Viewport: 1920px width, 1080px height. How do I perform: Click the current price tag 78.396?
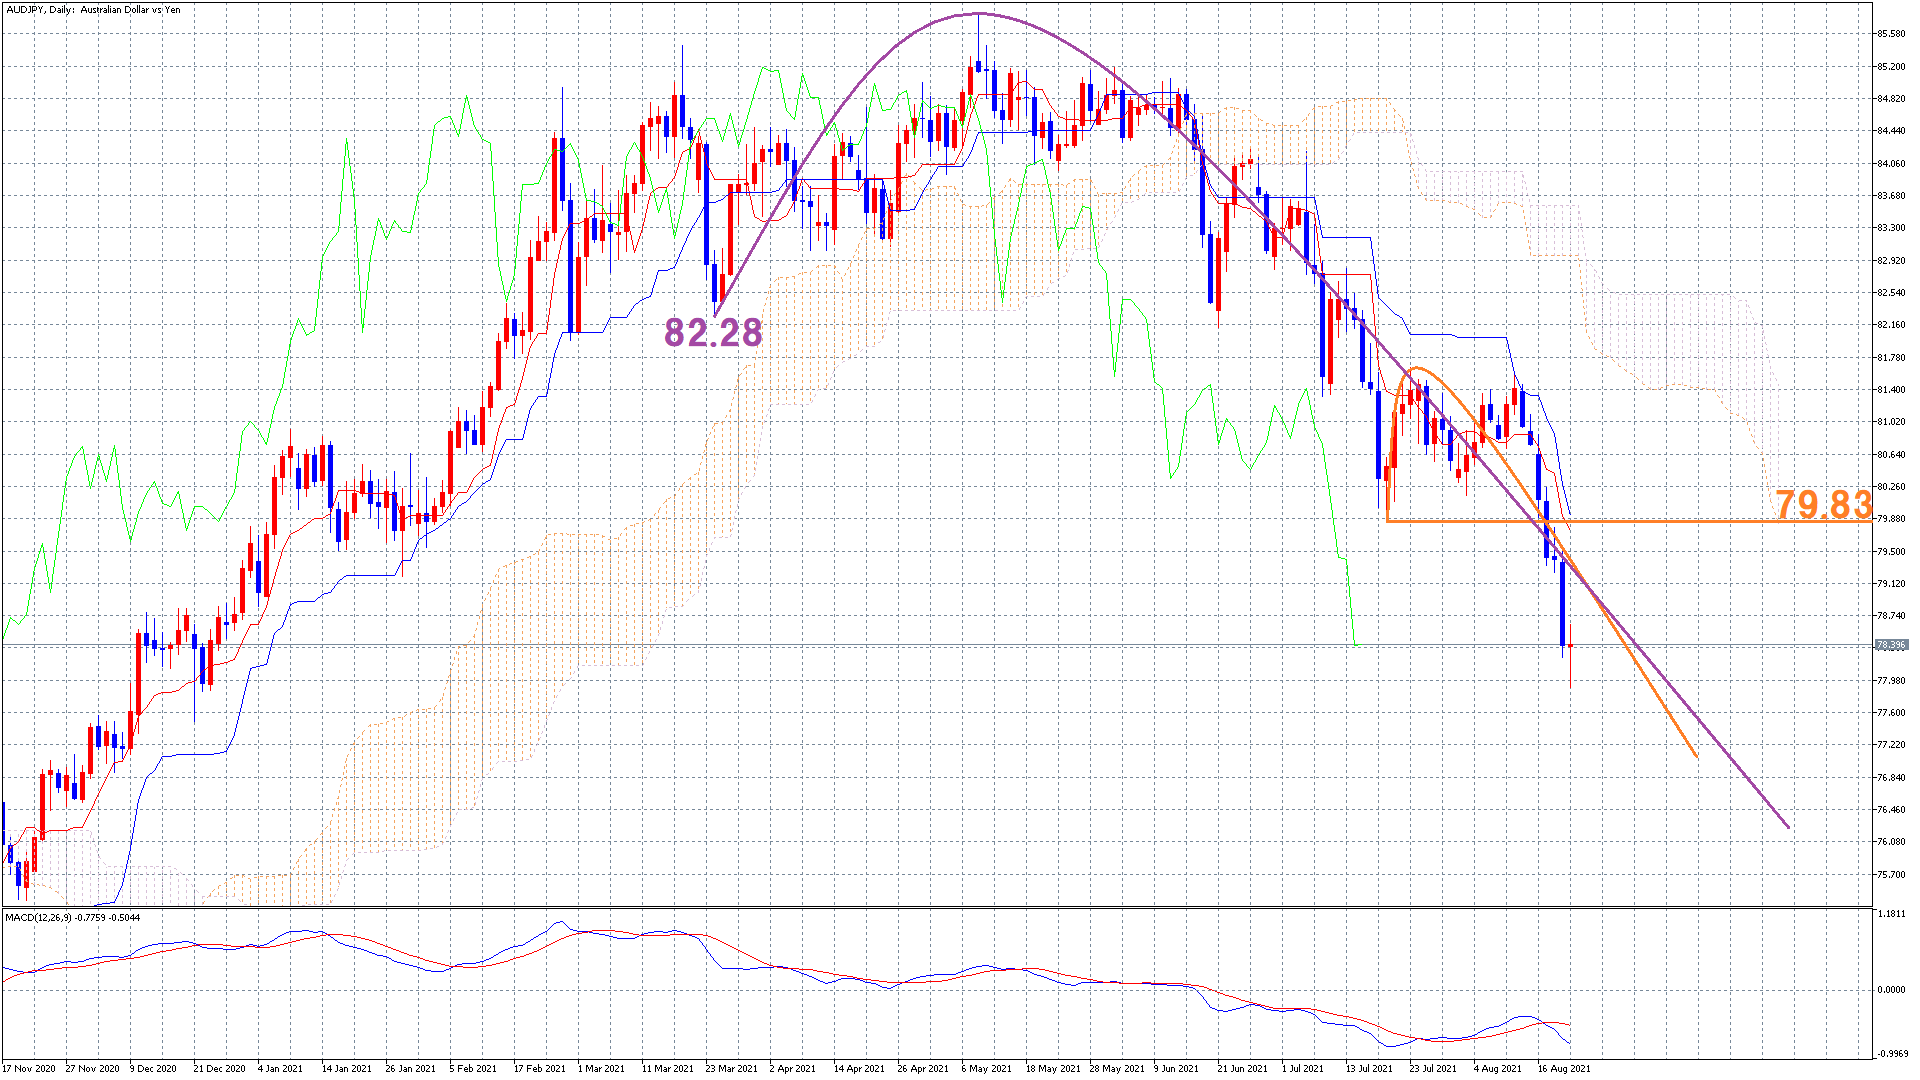(x=1891, y=645)
